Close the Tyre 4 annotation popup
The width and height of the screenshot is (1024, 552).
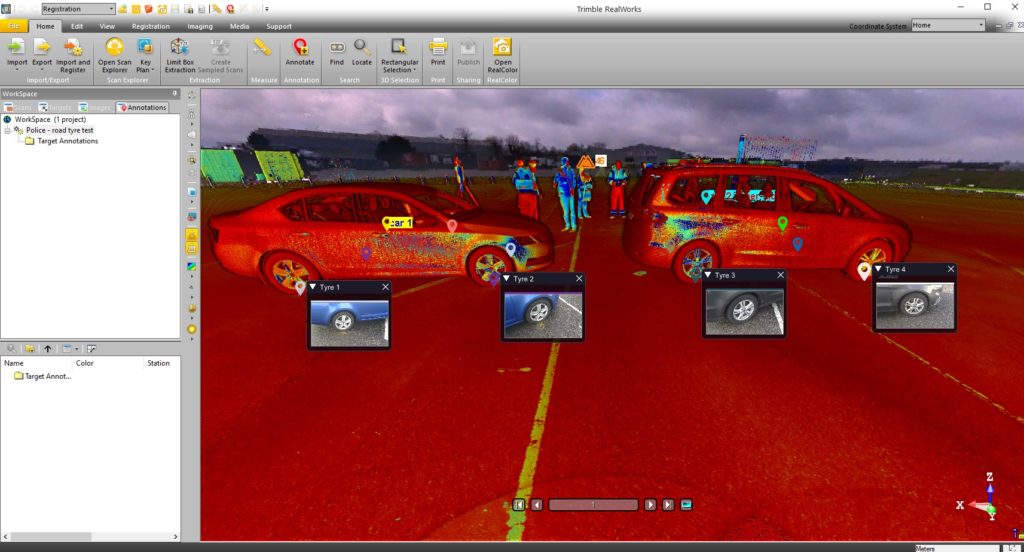pyautogui.click(x=951, y=268)
